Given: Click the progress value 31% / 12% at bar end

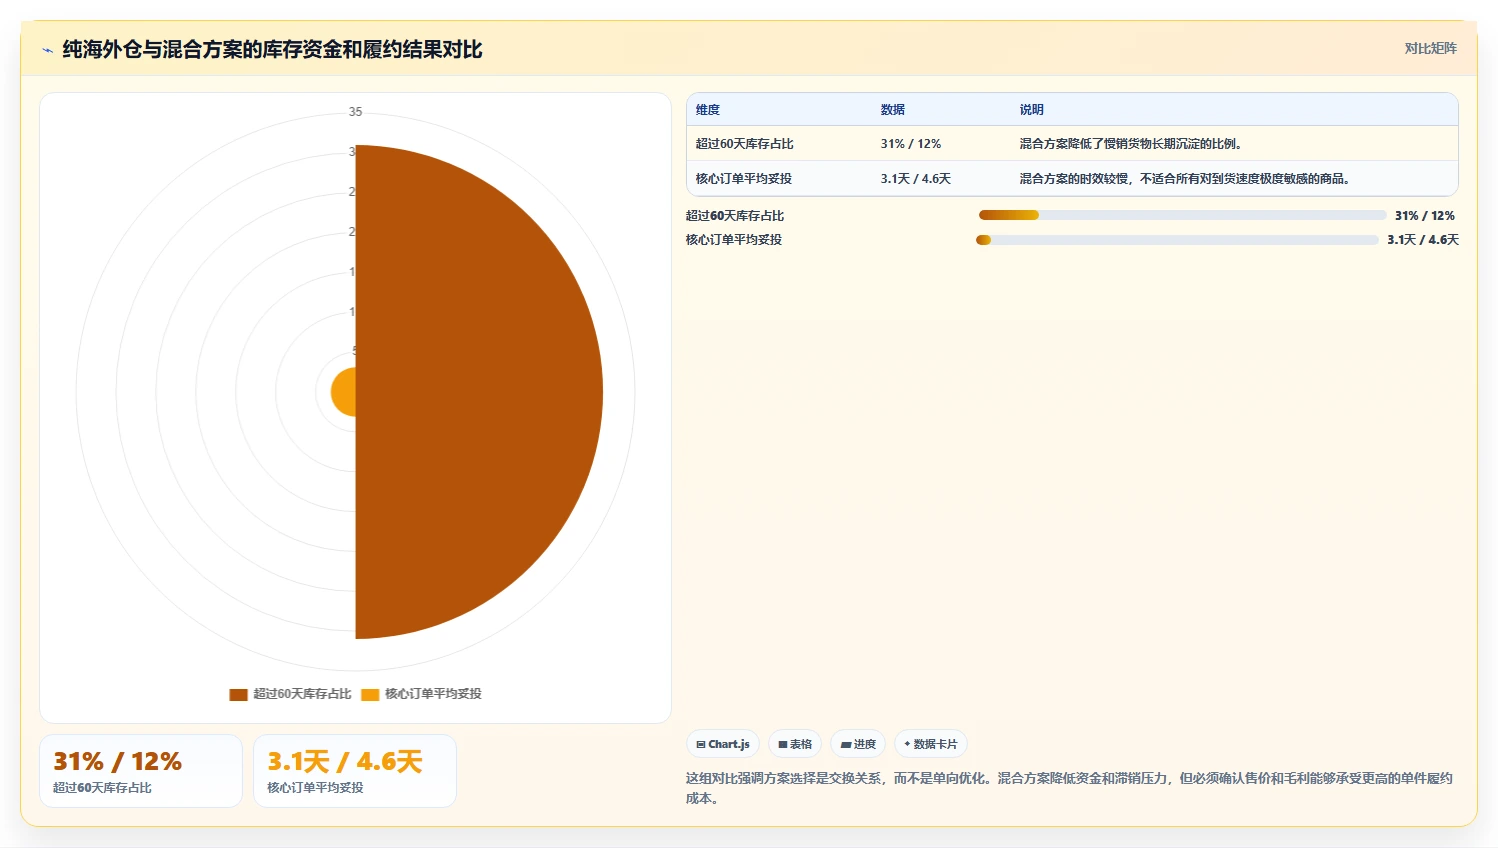Looking at the screenshot, I should point(1425,216).
